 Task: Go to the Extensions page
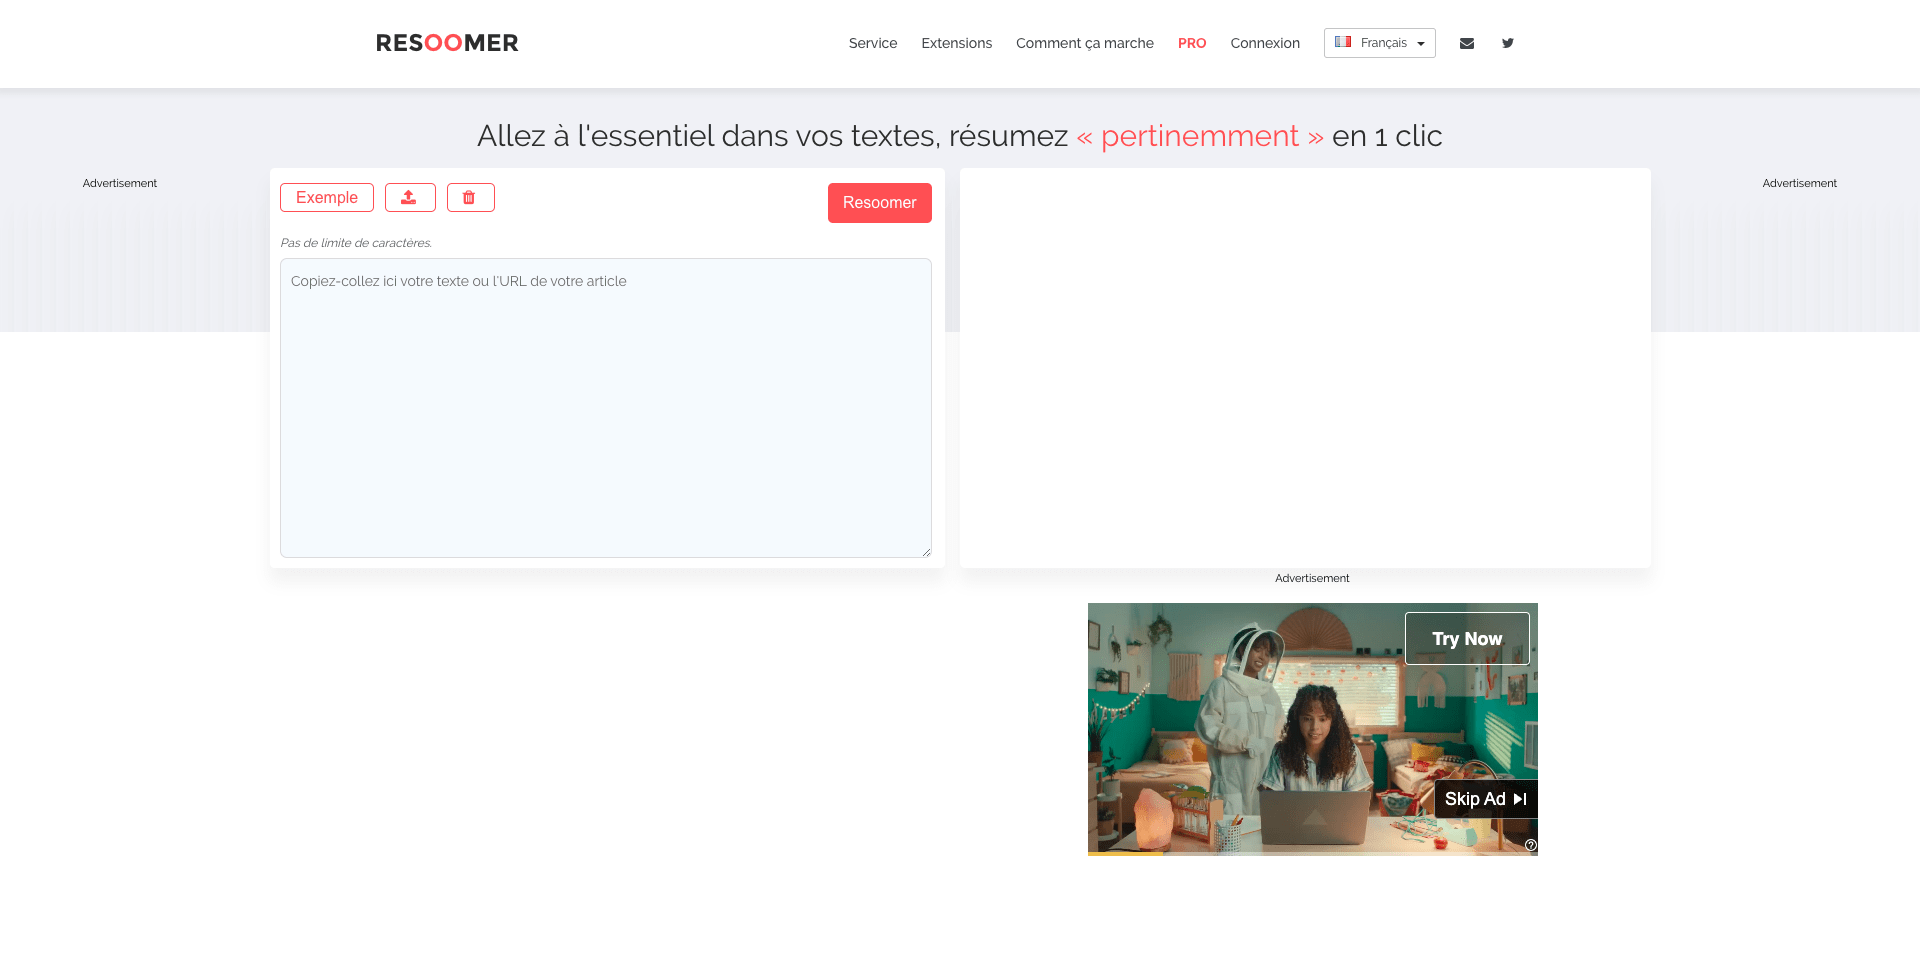tap(956, 43)
